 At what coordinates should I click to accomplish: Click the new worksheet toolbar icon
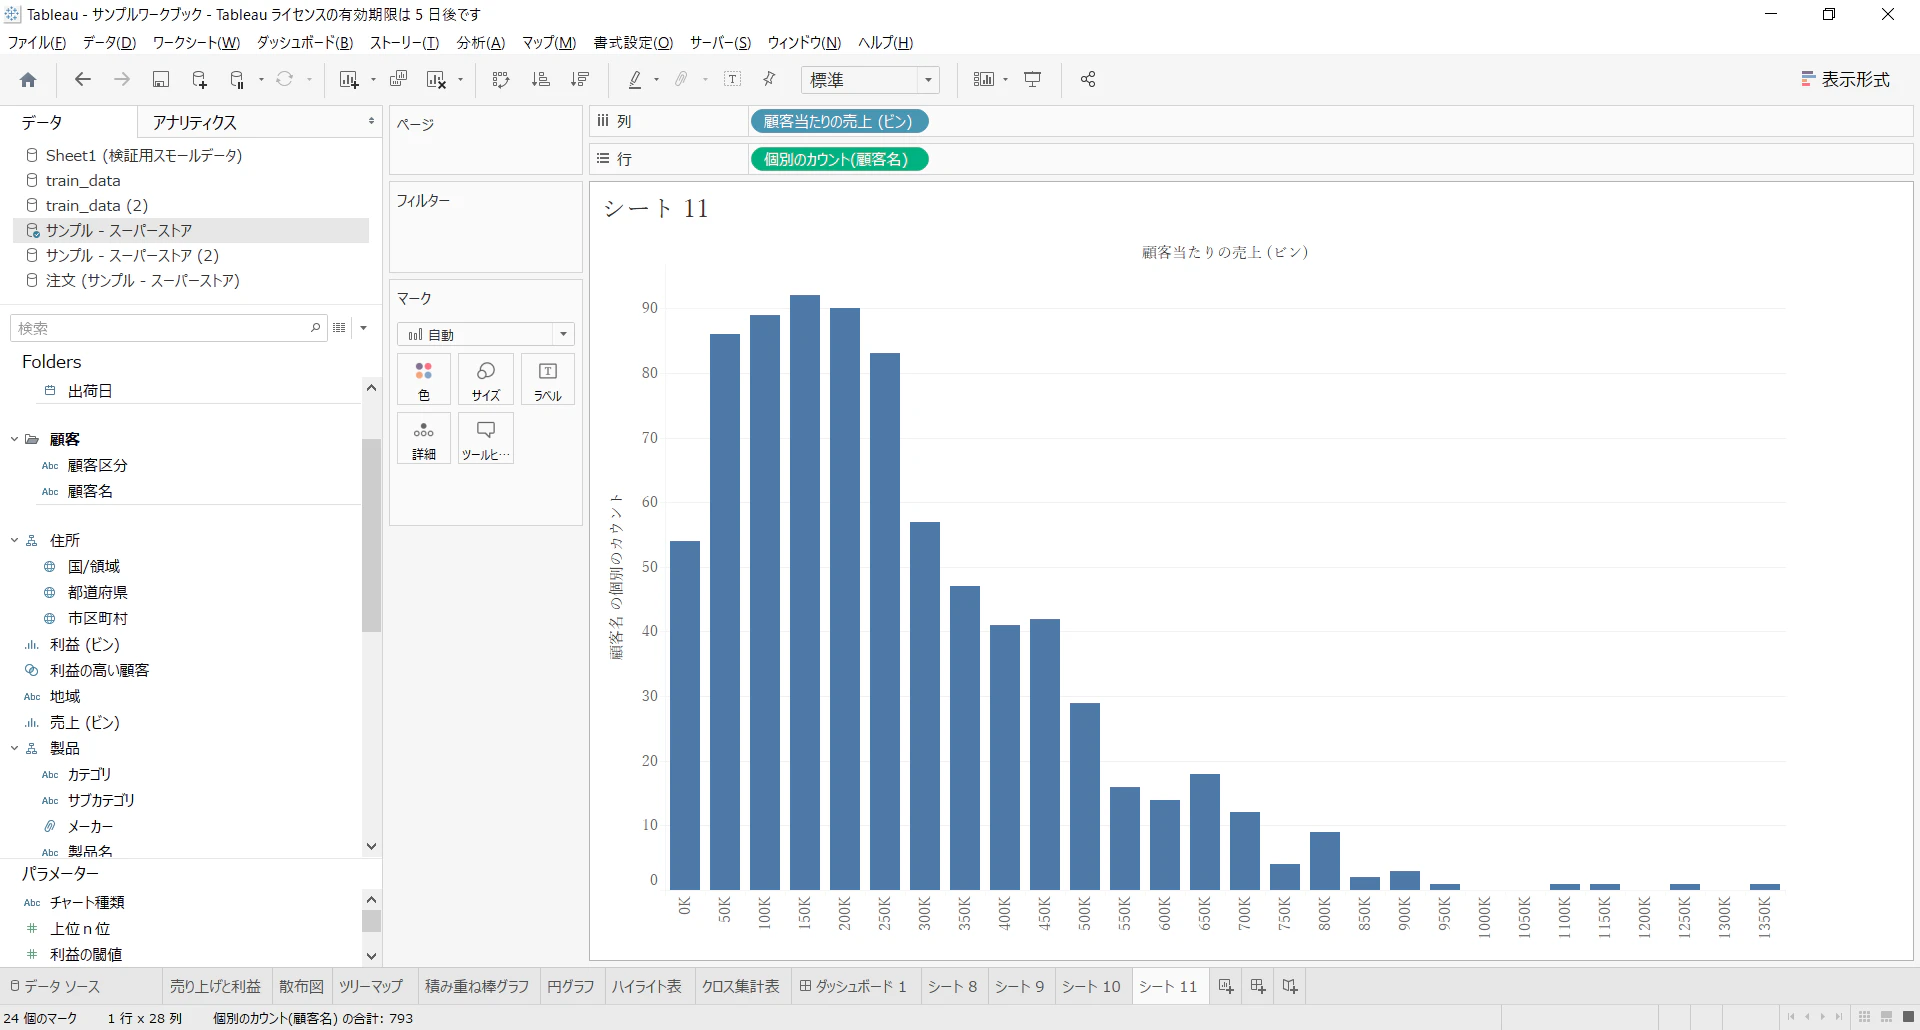(x=348, y=79)
